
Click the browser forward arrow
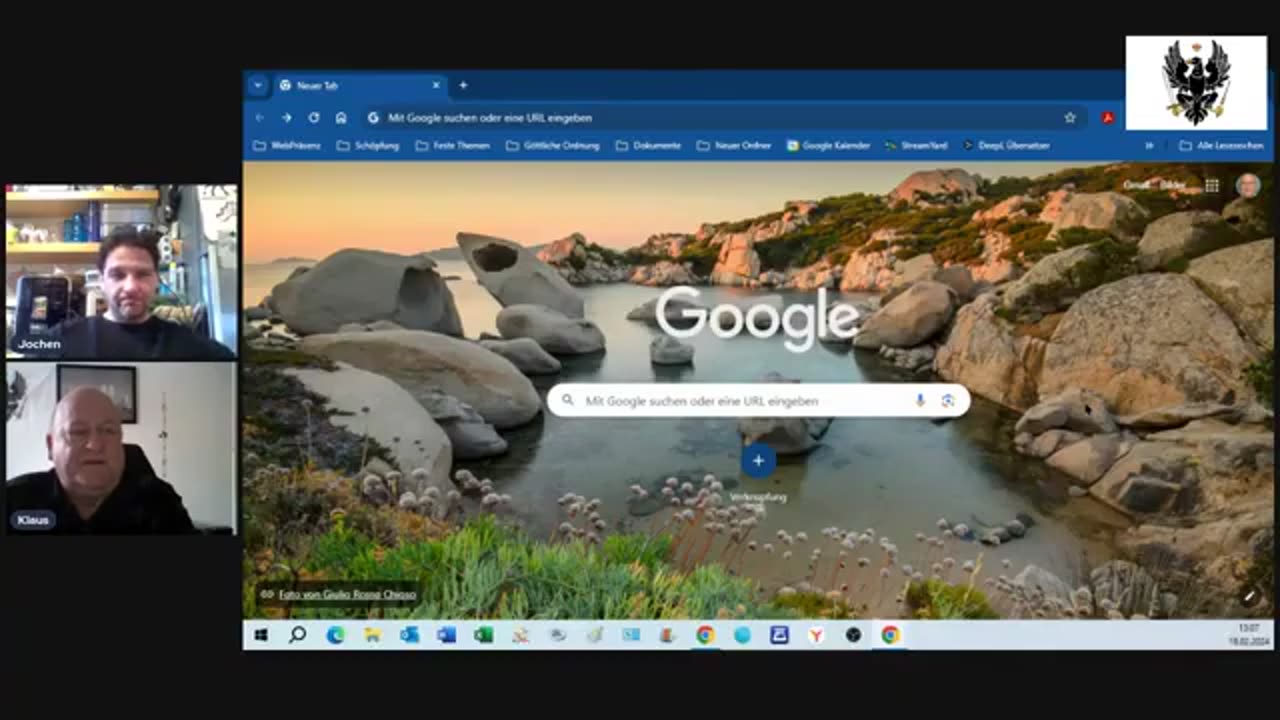[x=287, y=118]
